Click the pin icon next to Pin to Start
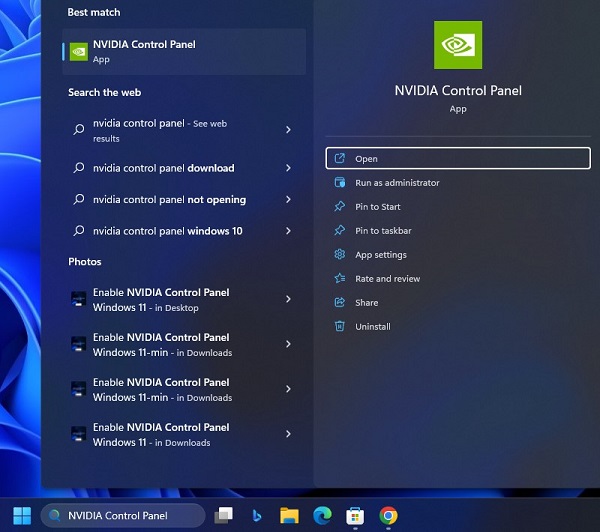 click(x=340, y=207)
